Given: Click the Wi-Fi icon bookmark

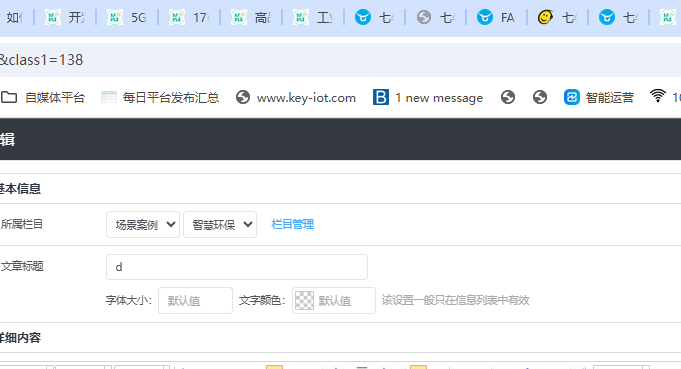Looking at the screenshot, I should [x=658, y=96].
